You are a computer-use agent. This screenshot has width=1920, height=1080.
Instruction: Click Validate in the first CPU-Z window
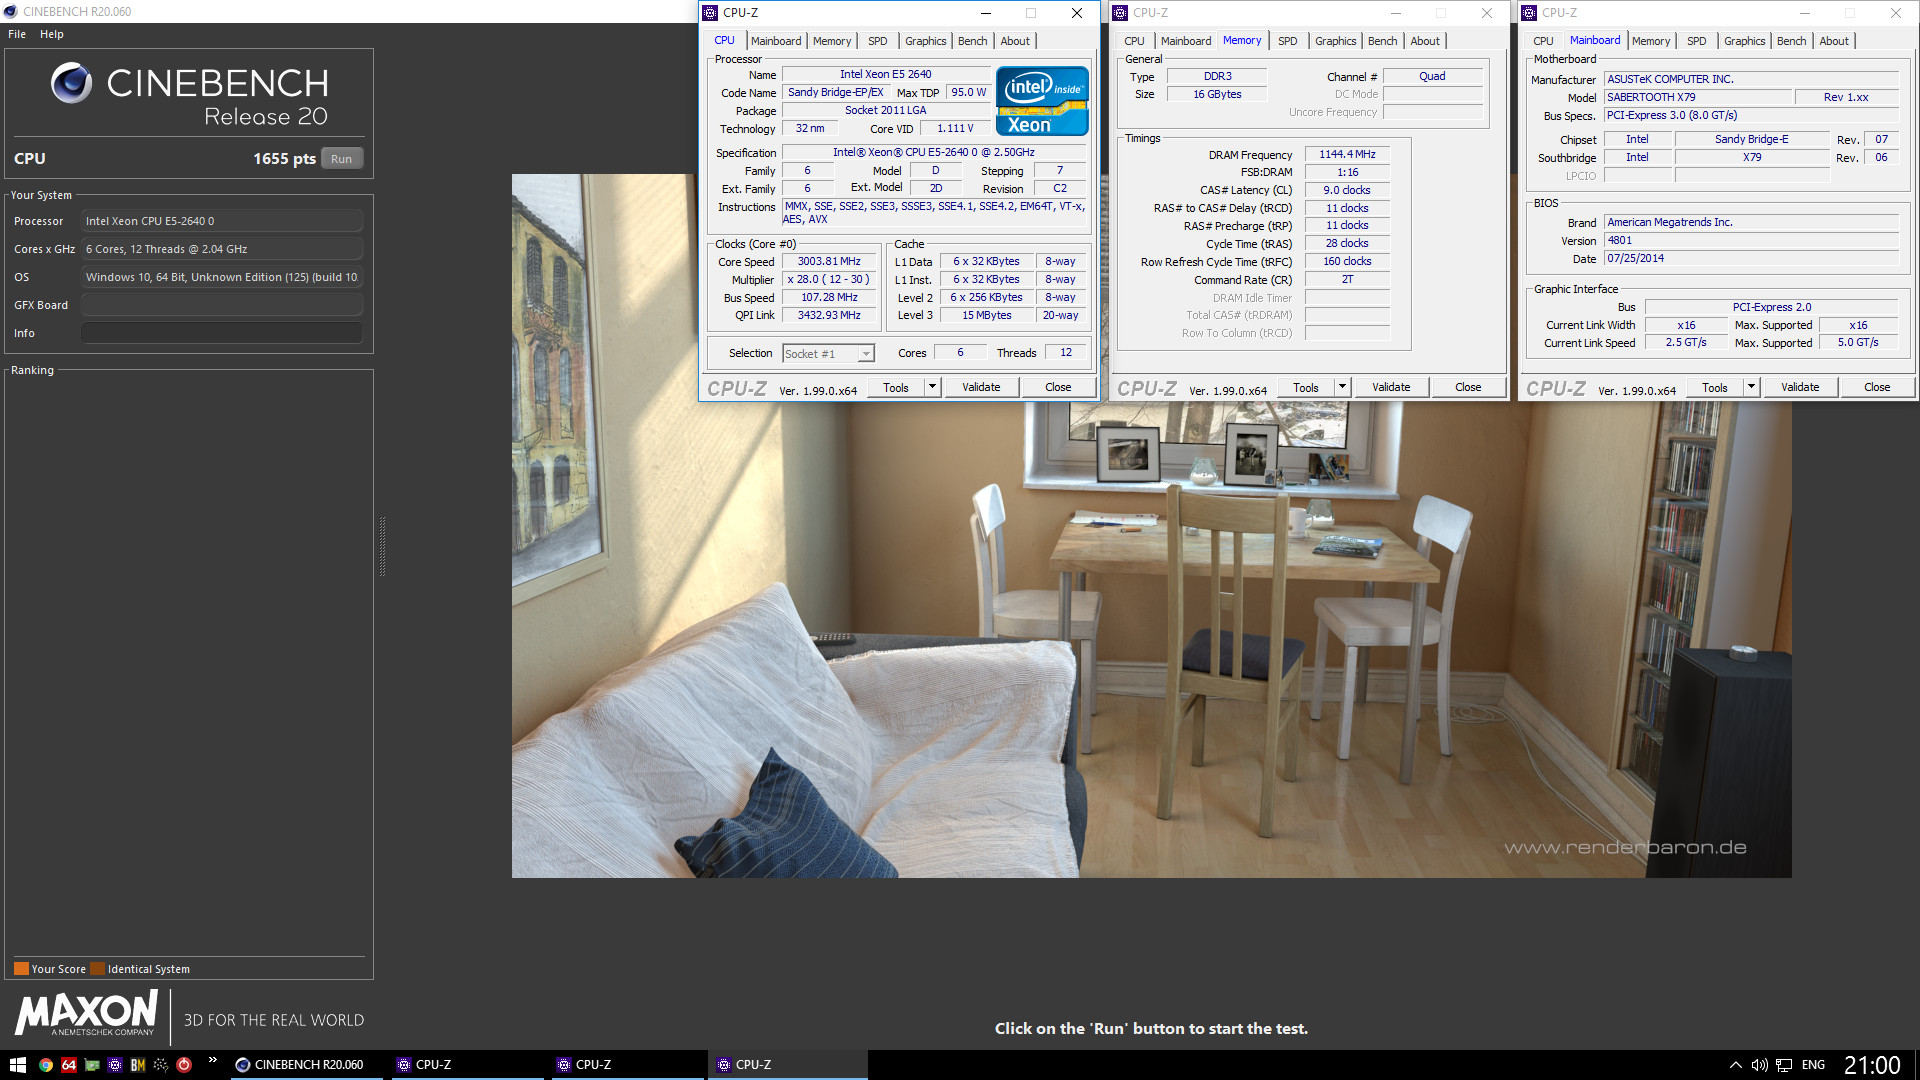coord(981,388)
